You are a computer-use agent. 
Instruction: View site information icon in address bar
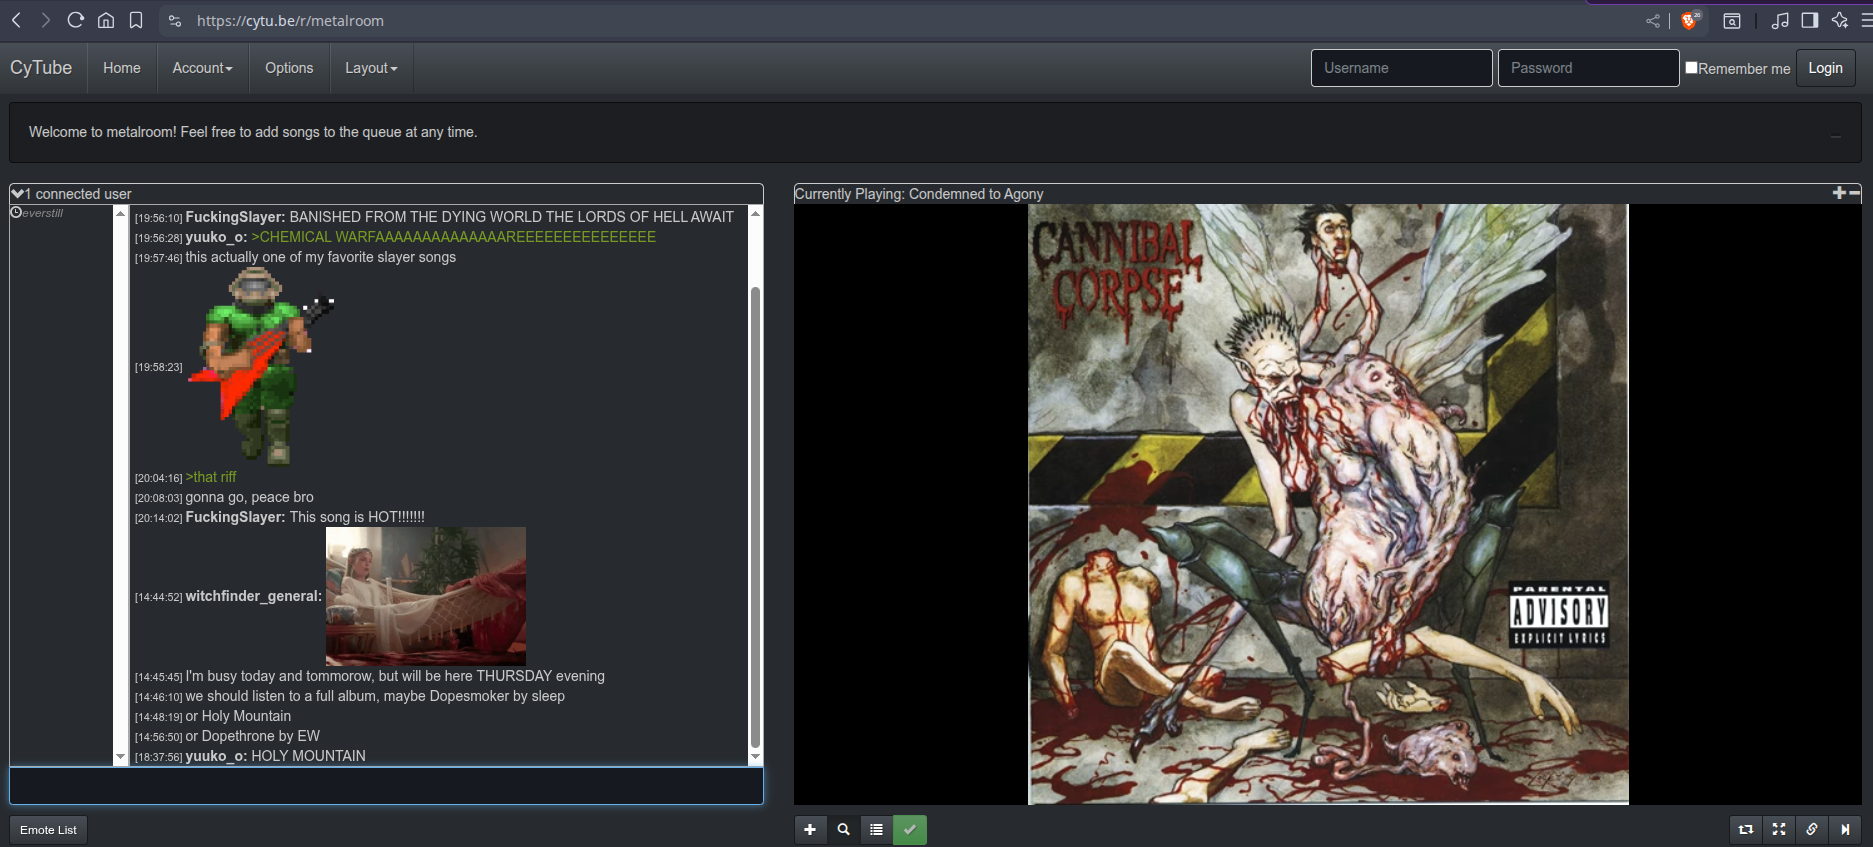175,21
